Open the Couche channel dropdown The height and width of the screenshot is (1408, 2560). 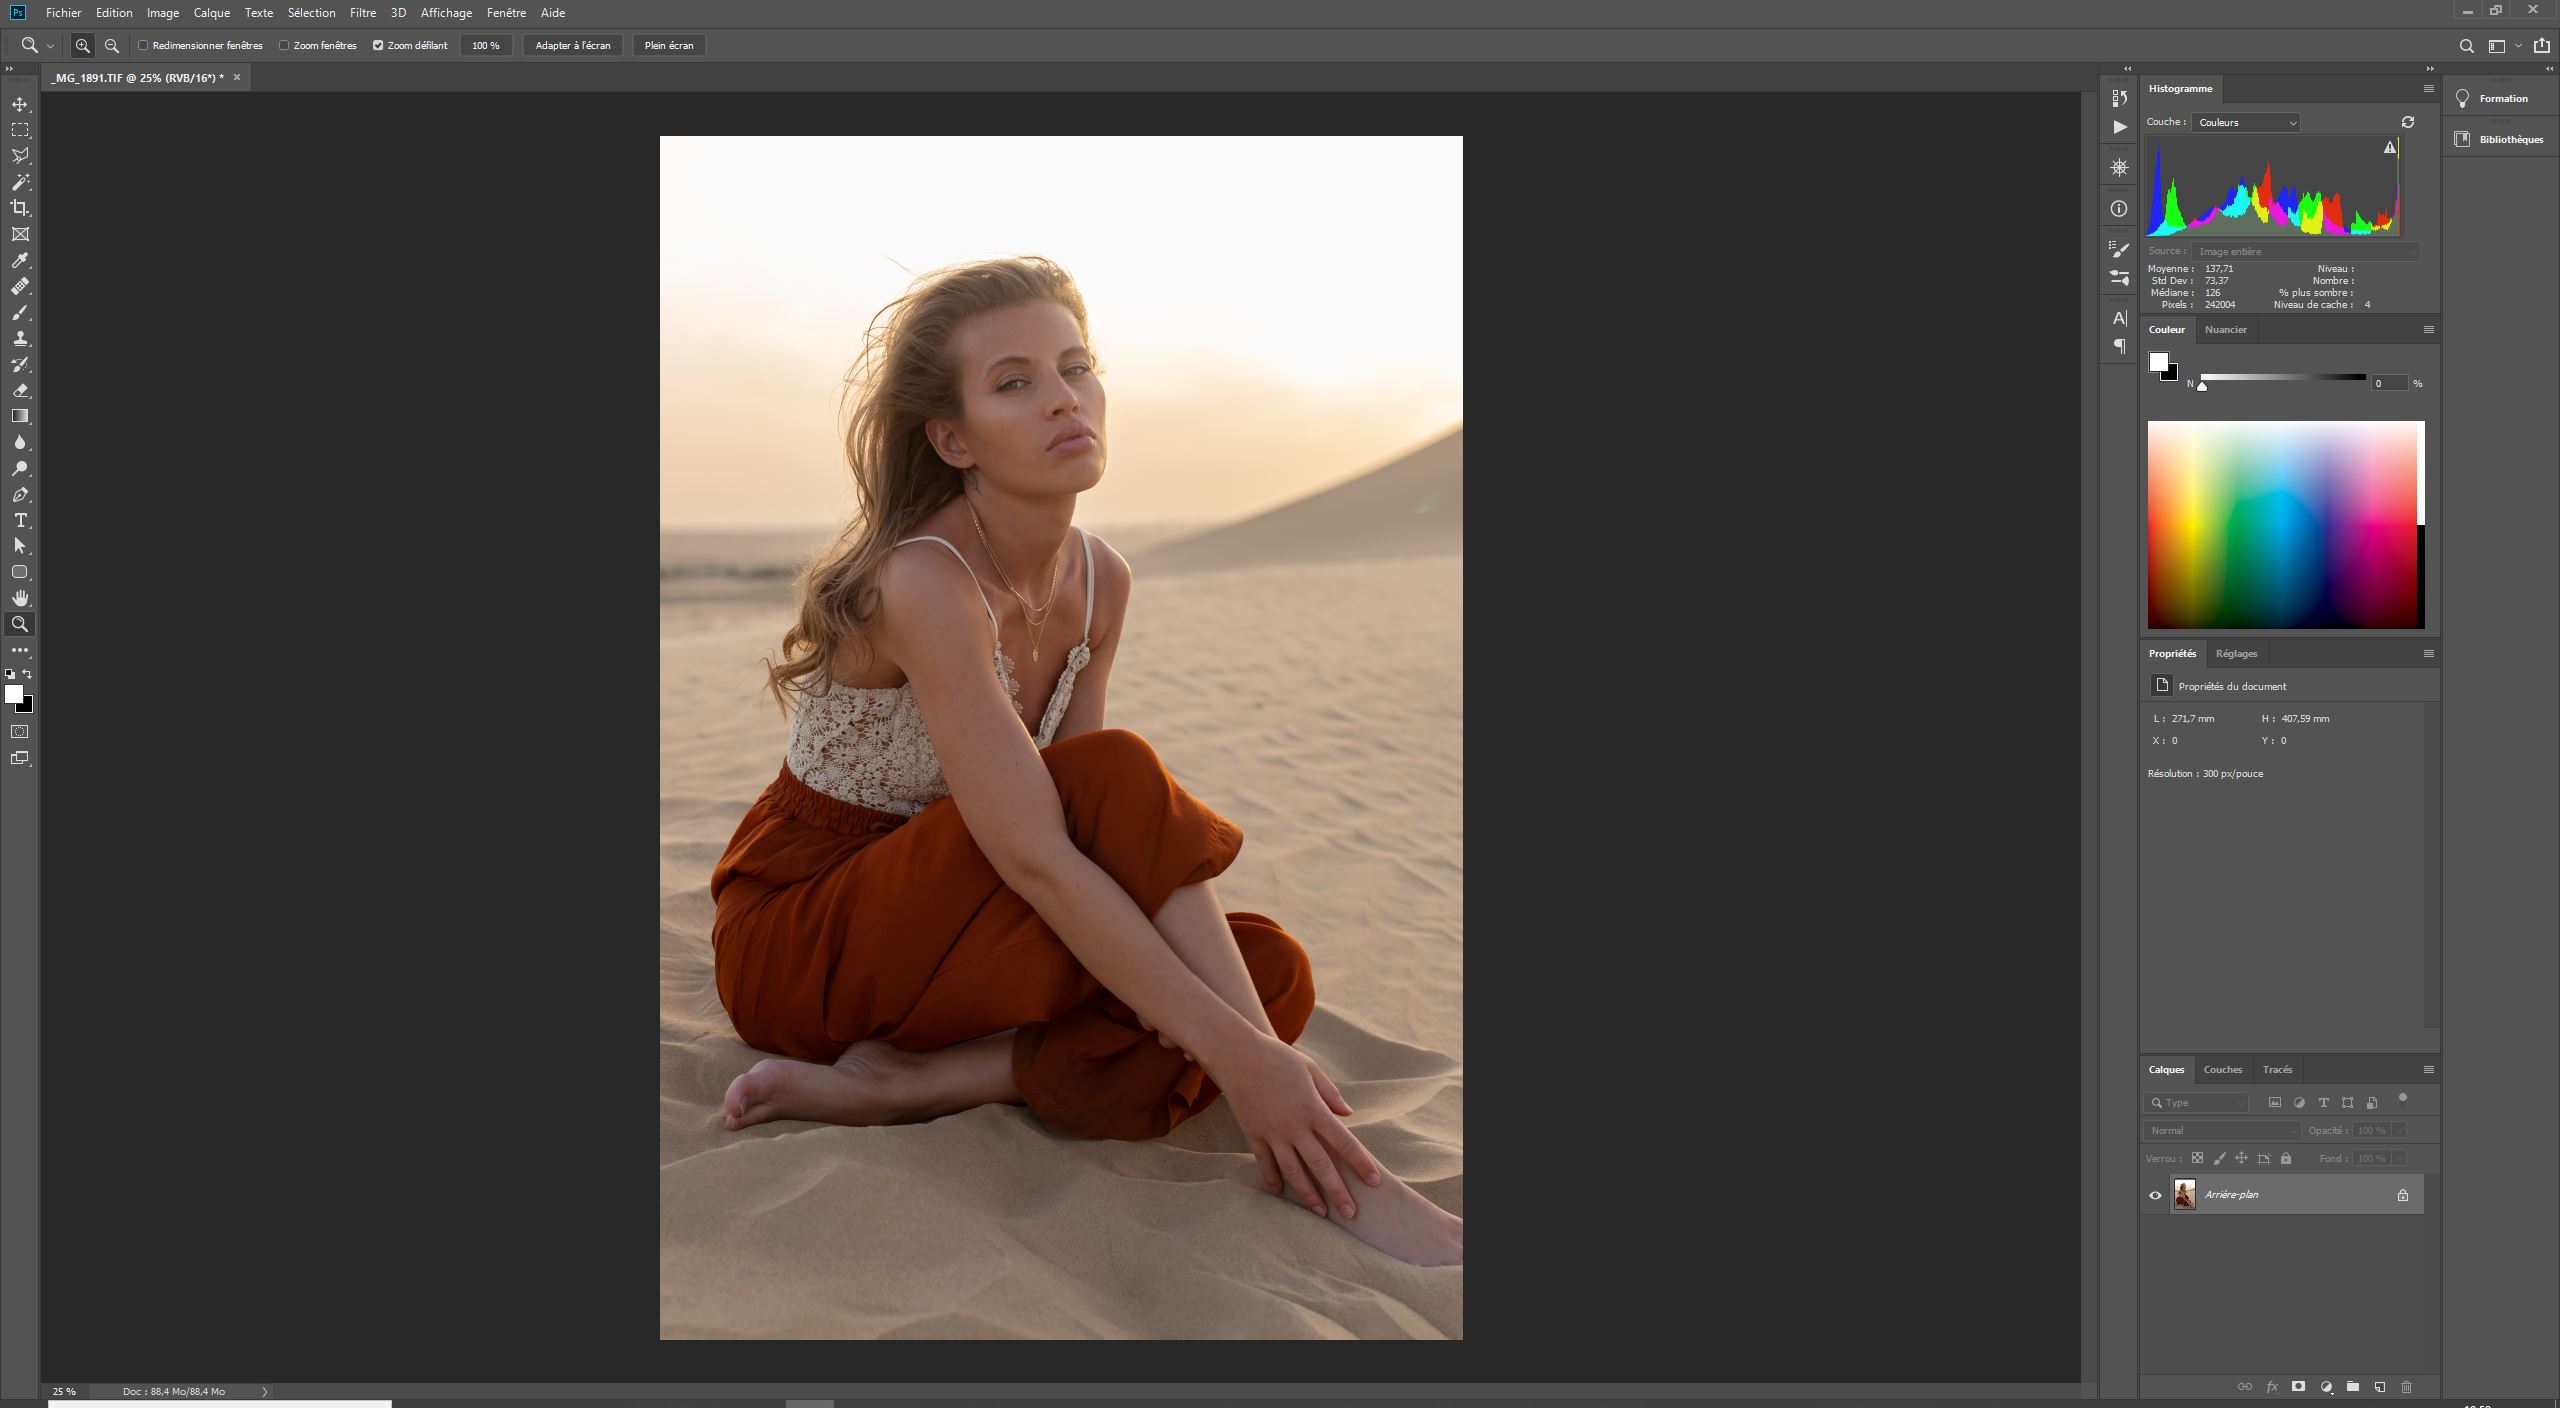click(x=2244, y=122)
